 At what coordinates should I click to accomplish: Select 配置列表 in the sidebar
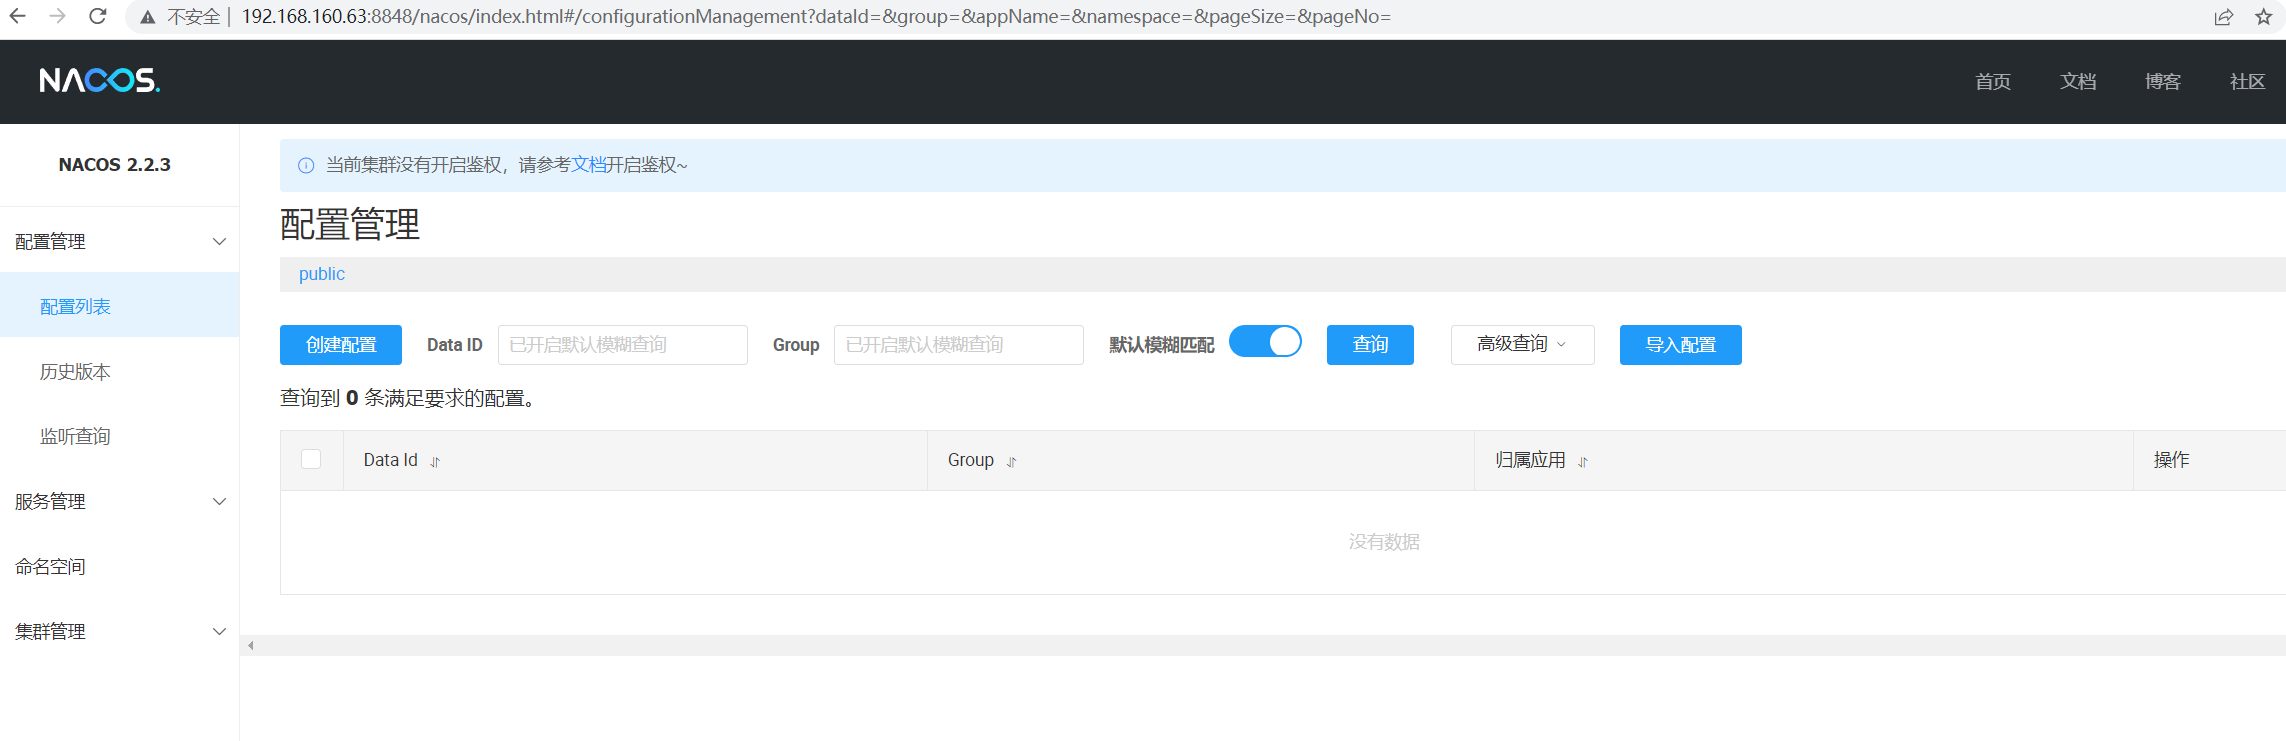tap(120, 306)
